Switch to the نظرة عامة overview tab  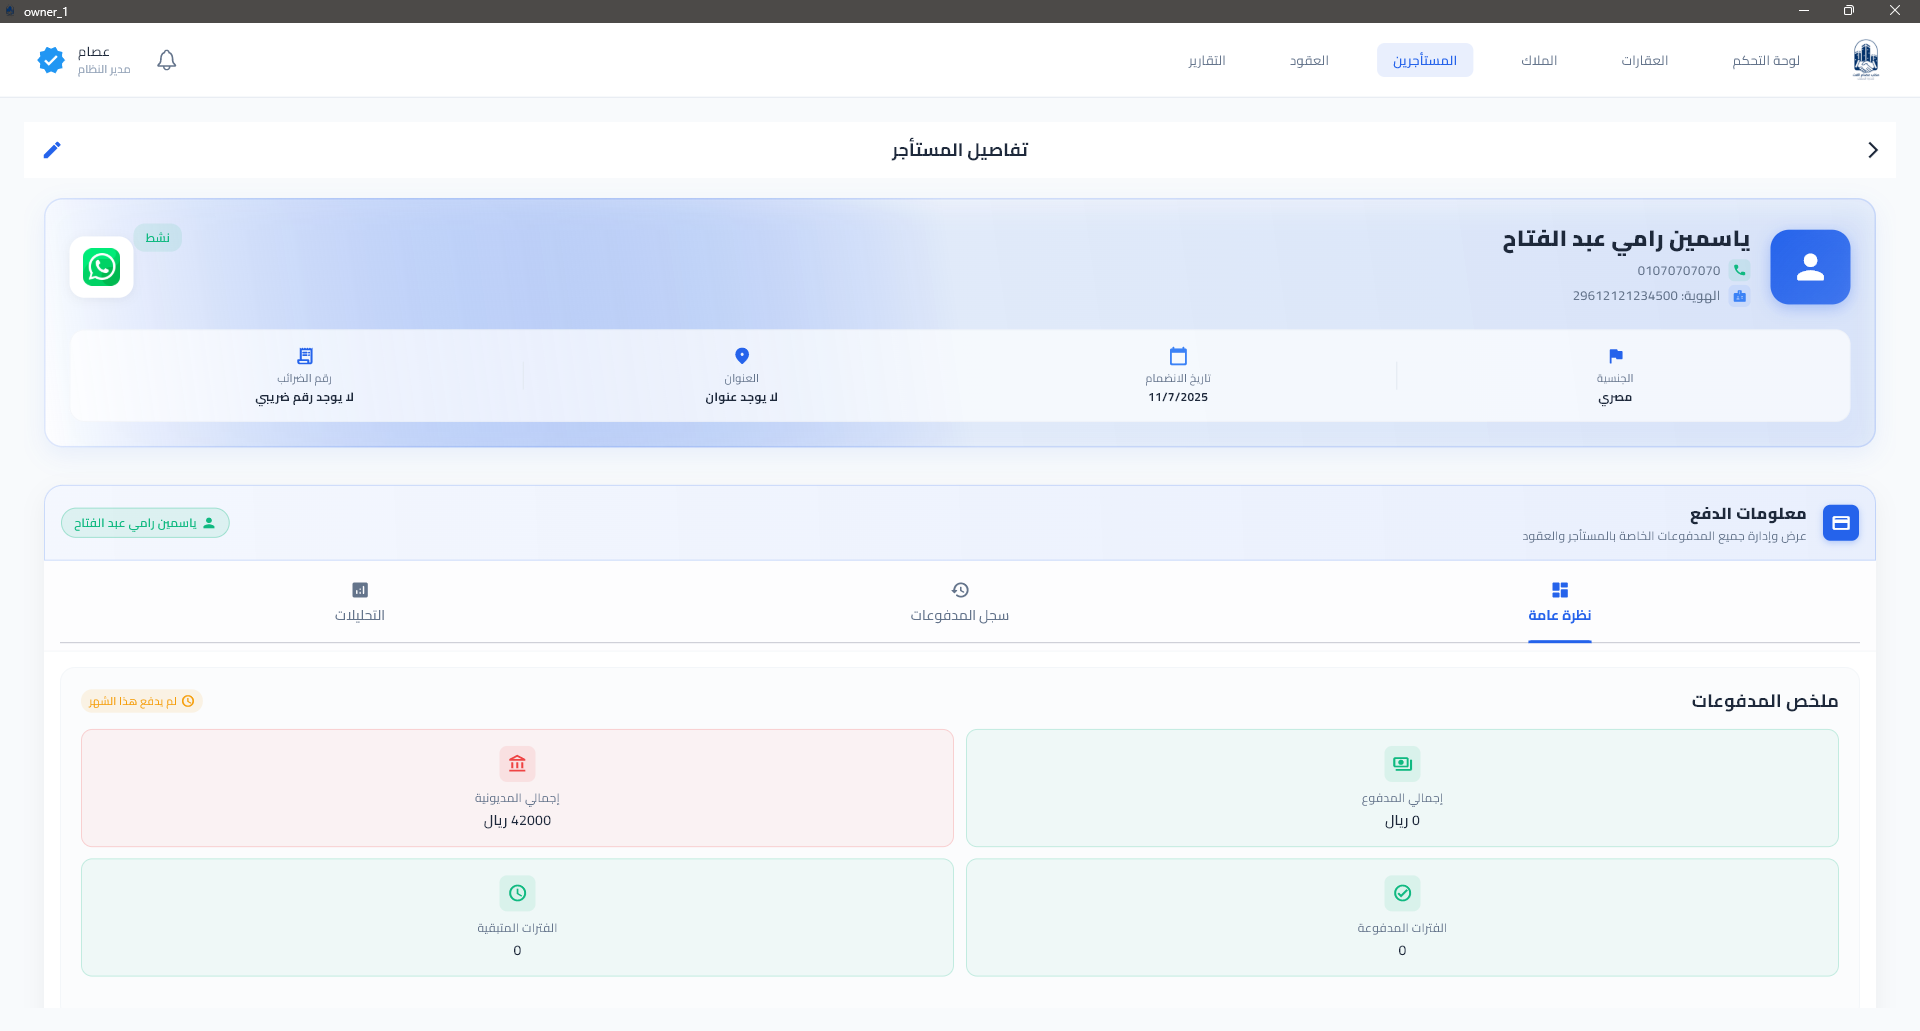[x=1560, y=603]
